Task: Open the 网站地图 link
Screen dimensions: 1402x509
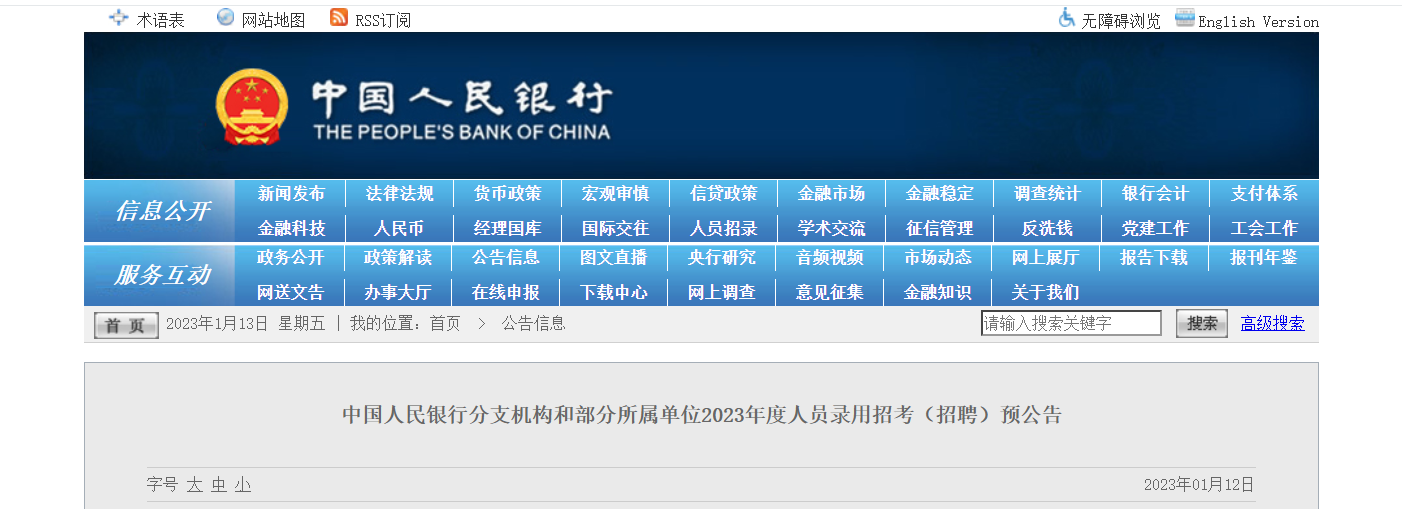Action: point(273,20)
